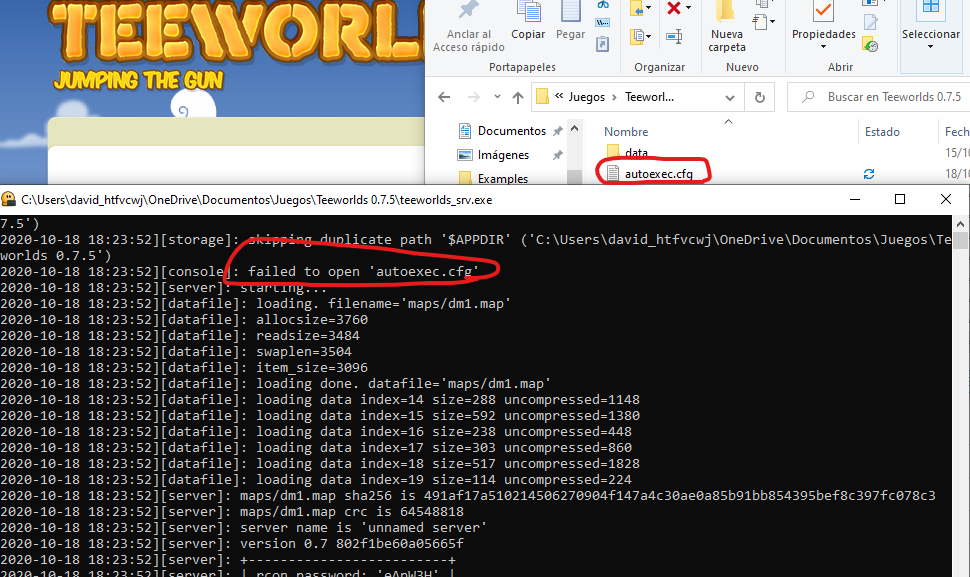Click the teeworlds_srv.exe console window icon
Screen dimensions: 970x577
pyautogui.click(x=9, y=199)
